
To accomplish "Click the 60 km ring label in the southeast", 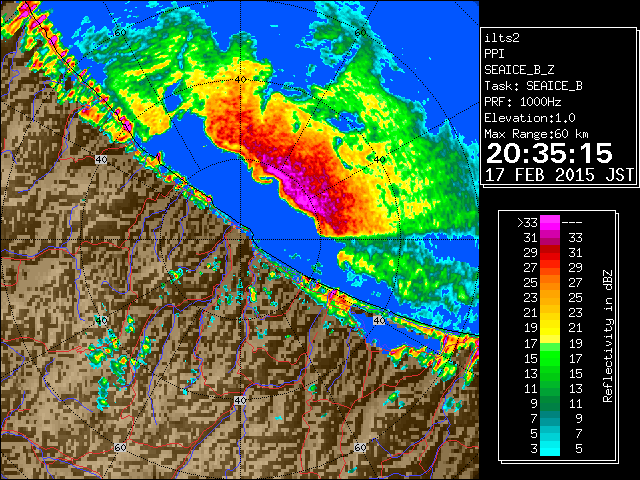I will [x=360, y=447].
